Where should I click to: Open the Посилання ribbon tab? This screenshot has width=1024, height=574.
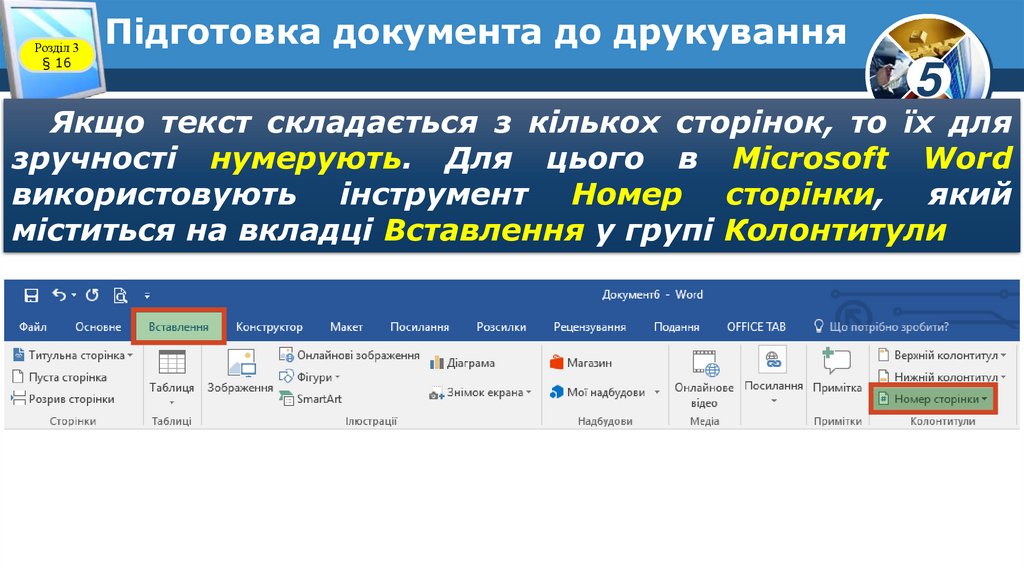point(419,327)
